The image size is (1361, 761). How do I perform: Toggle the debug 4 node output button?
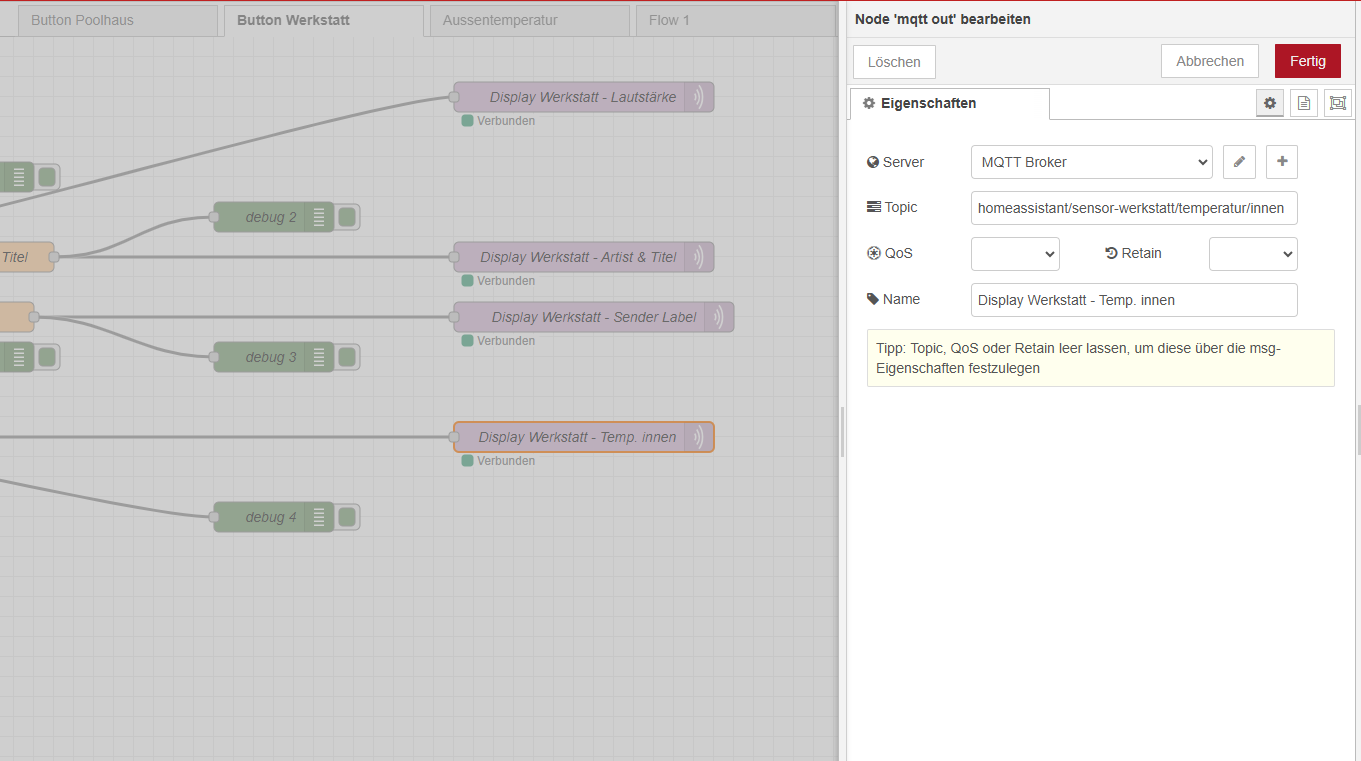(347, 517)
